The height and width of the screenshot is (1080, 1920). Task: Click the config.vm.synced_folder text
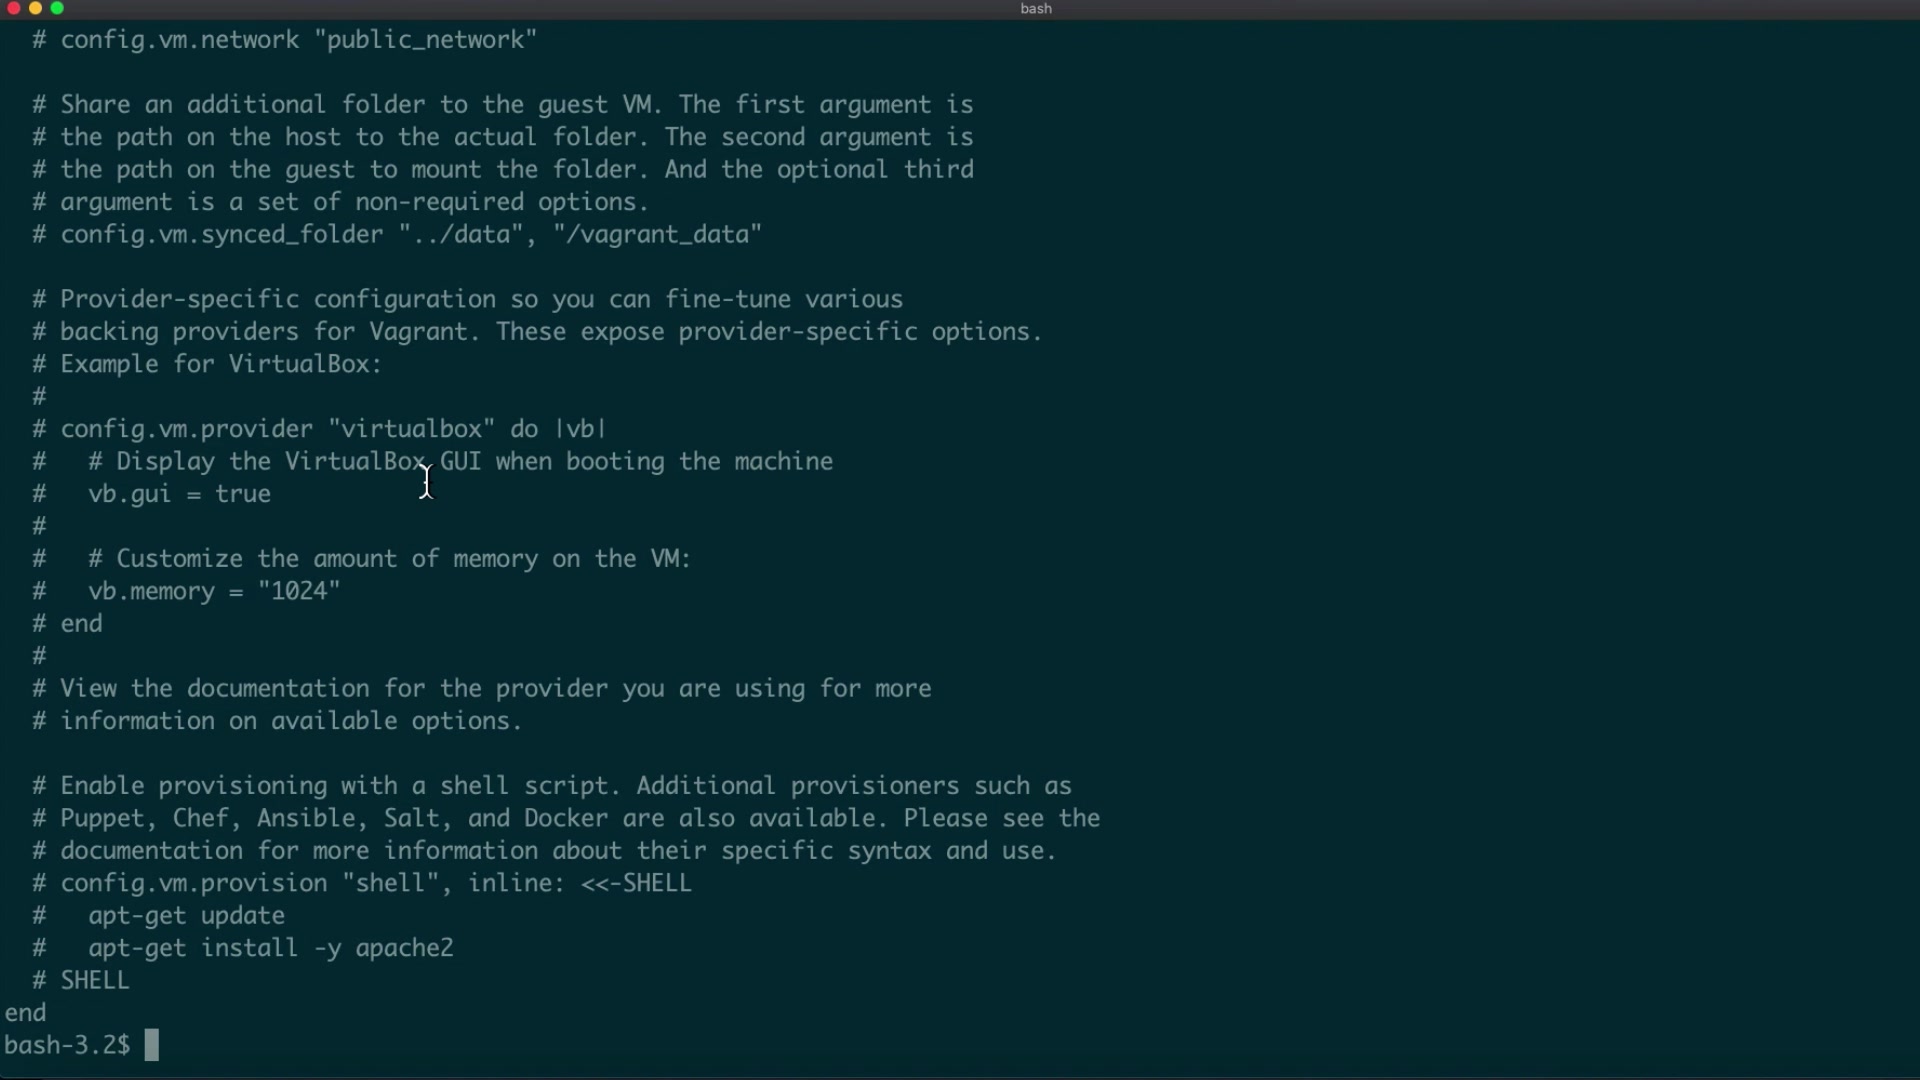(x=222, y=235)
